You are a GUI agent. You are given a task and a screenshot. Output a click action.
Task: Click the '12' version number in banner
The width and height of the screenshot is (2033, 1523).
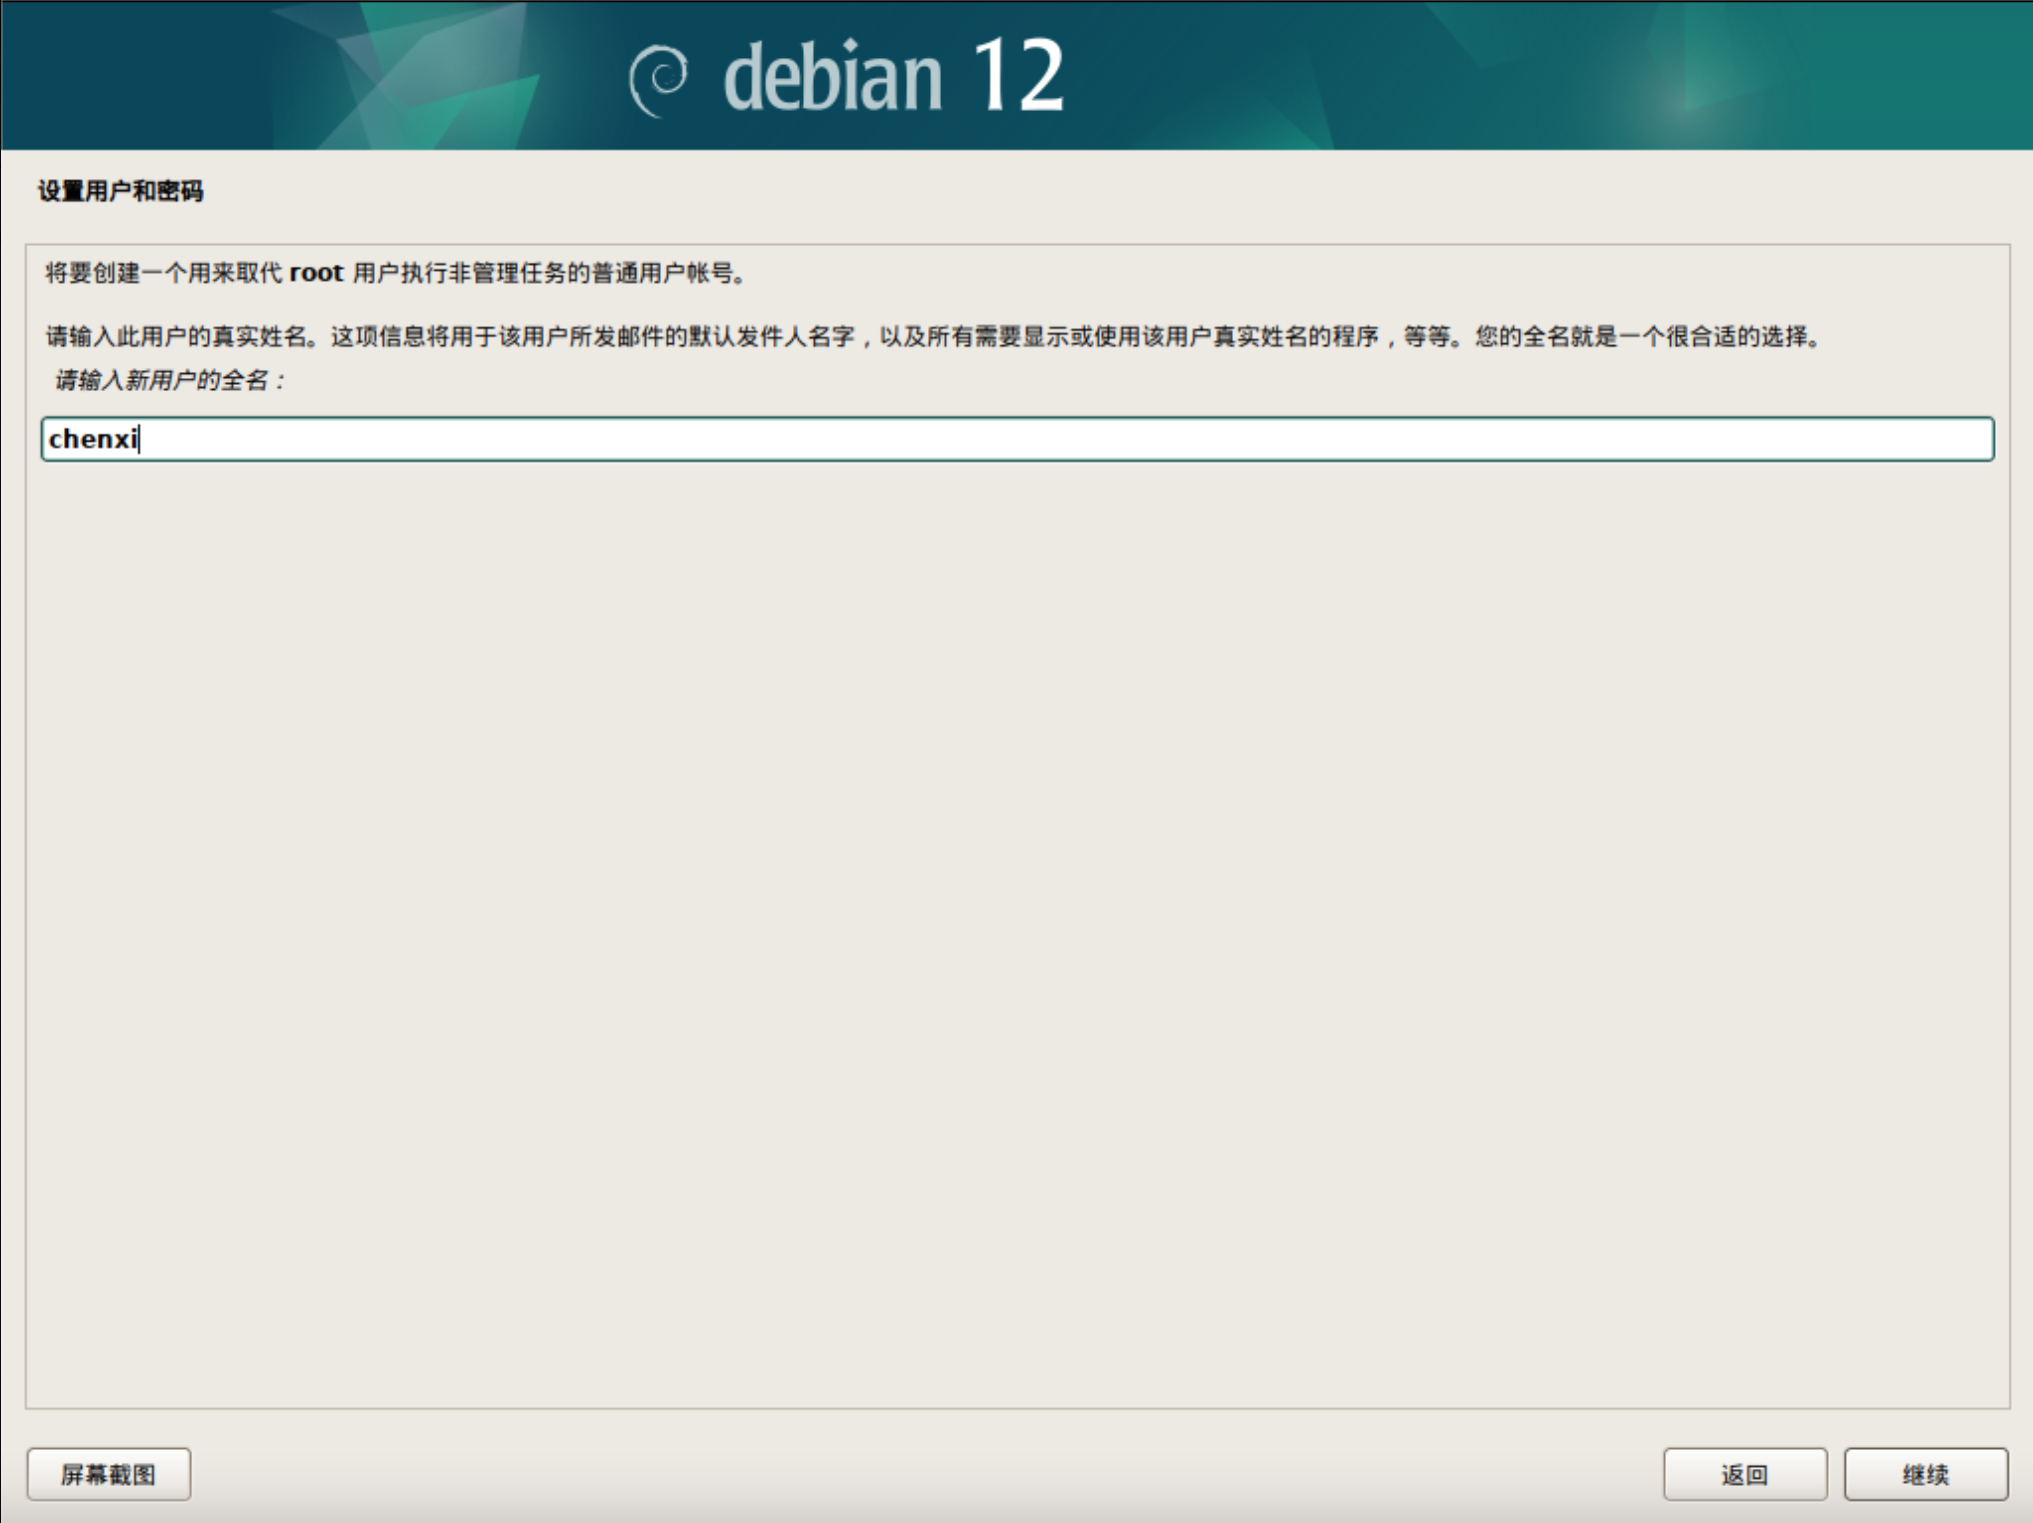[x=1017, y=76]
